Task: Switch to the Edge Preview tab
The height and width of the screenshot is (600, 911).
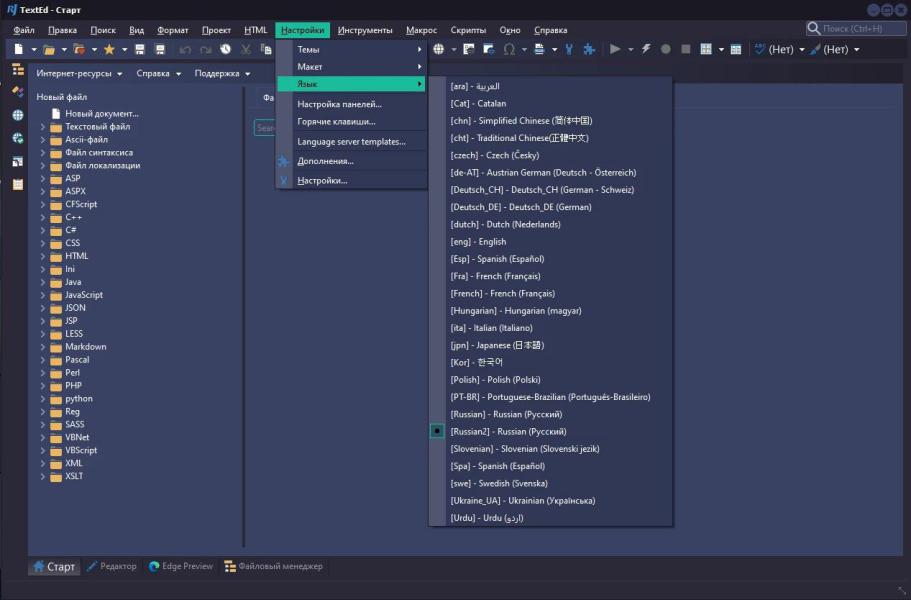Action: (181, 566)
